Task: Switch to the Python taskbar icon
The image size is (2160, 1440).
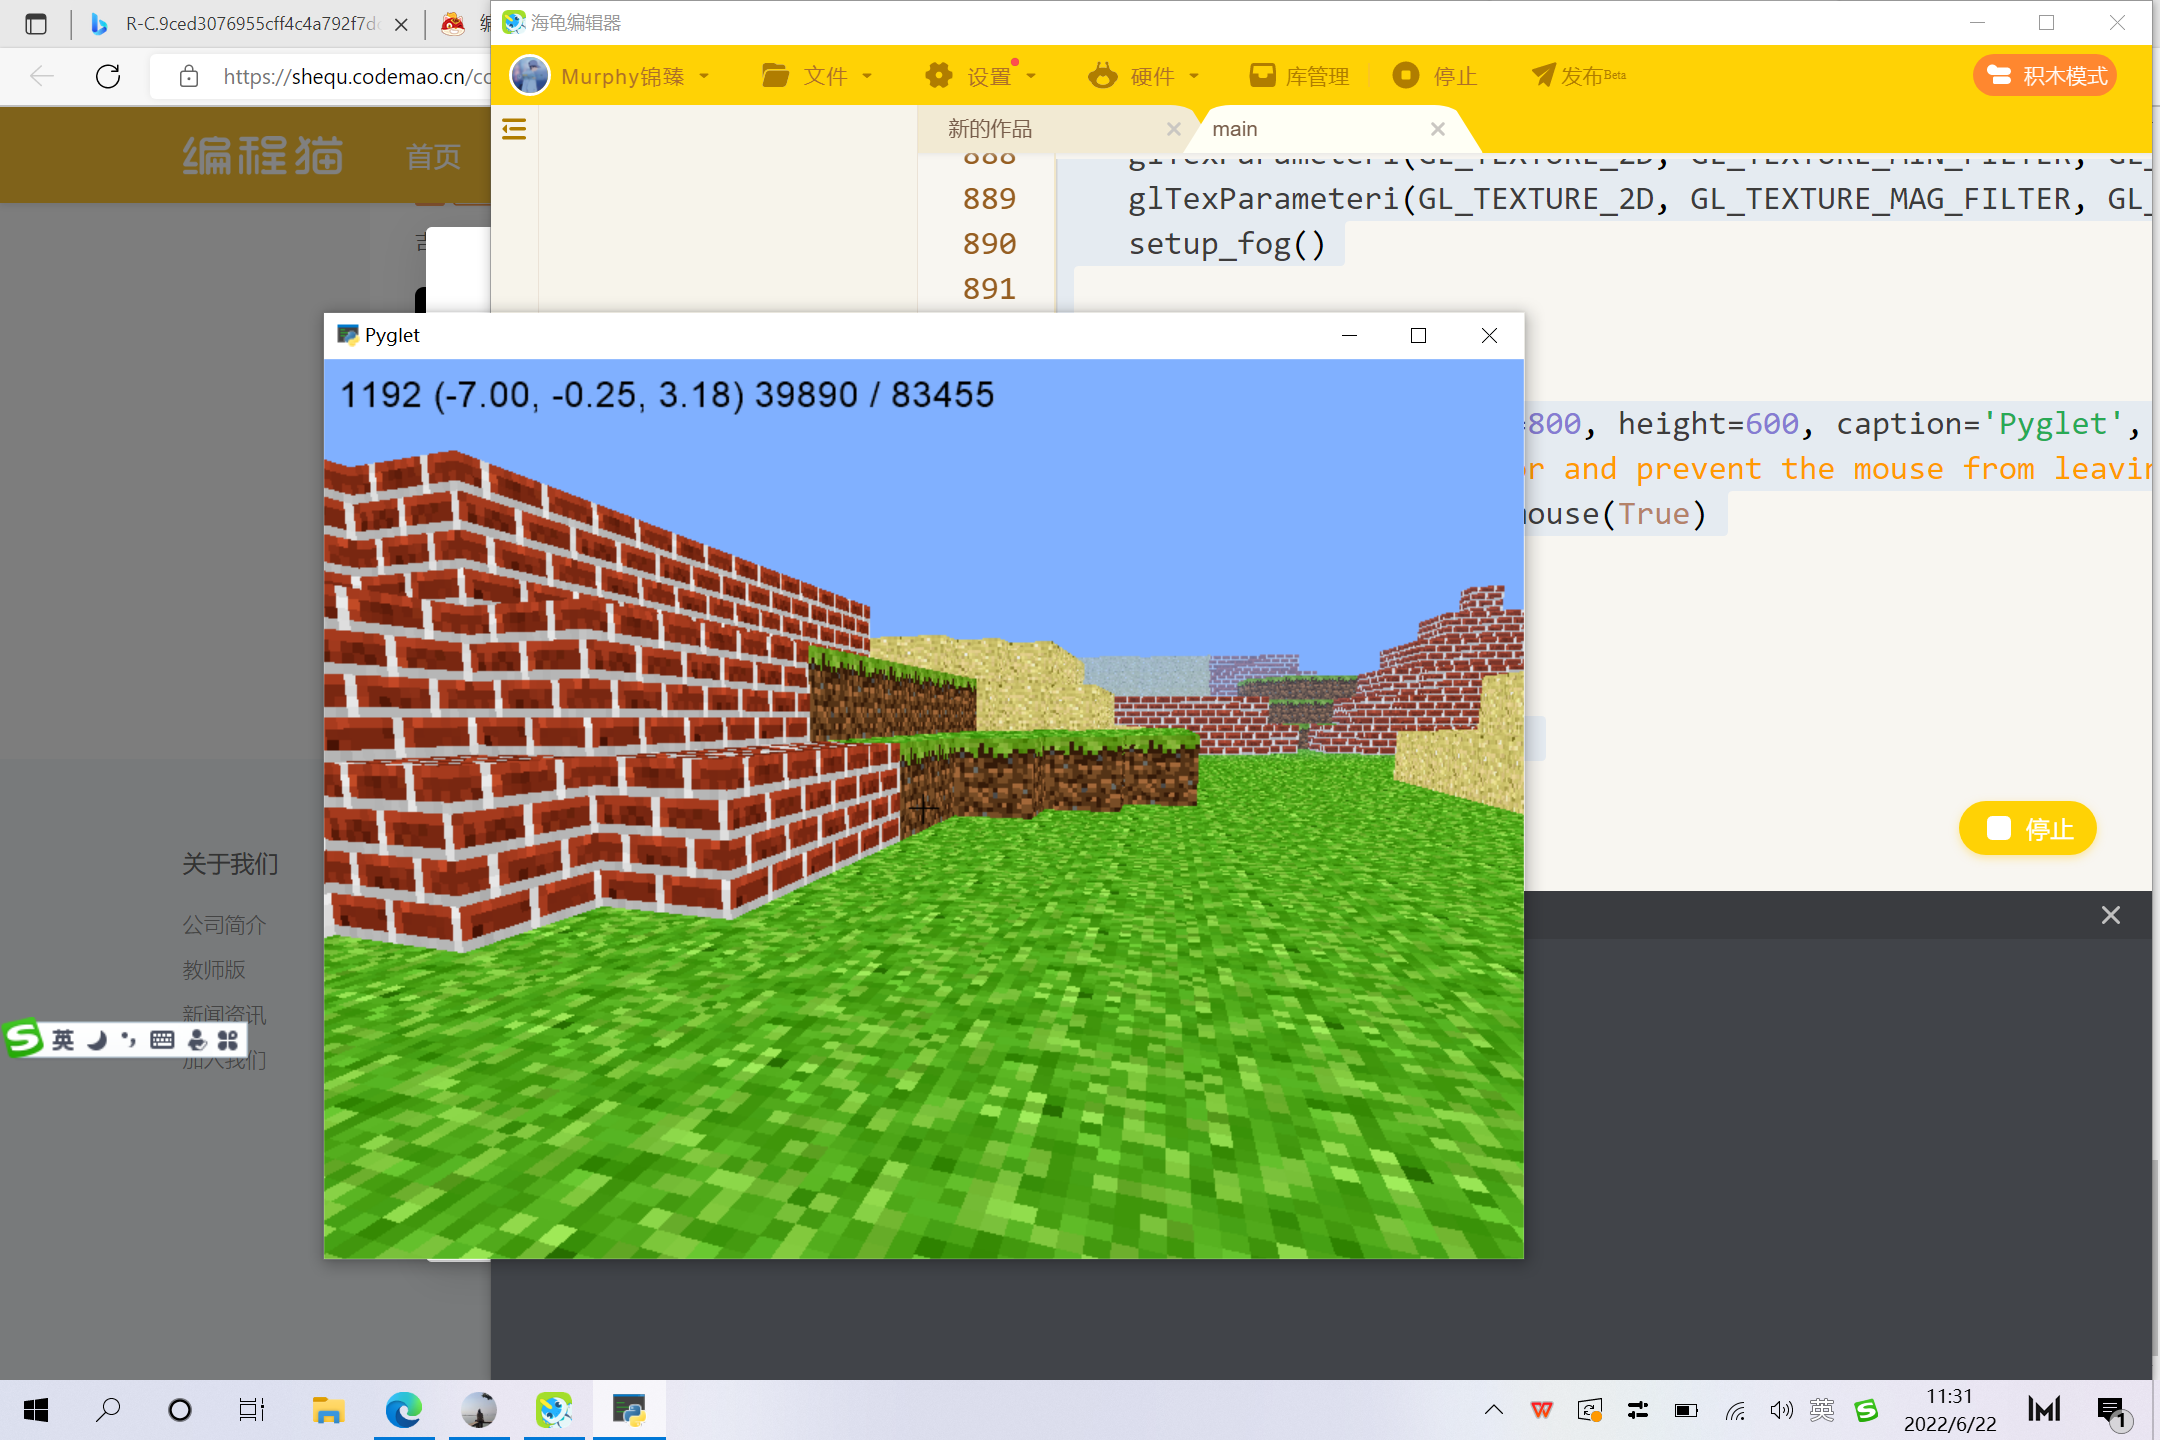Action: click(x=629, y=1410)
